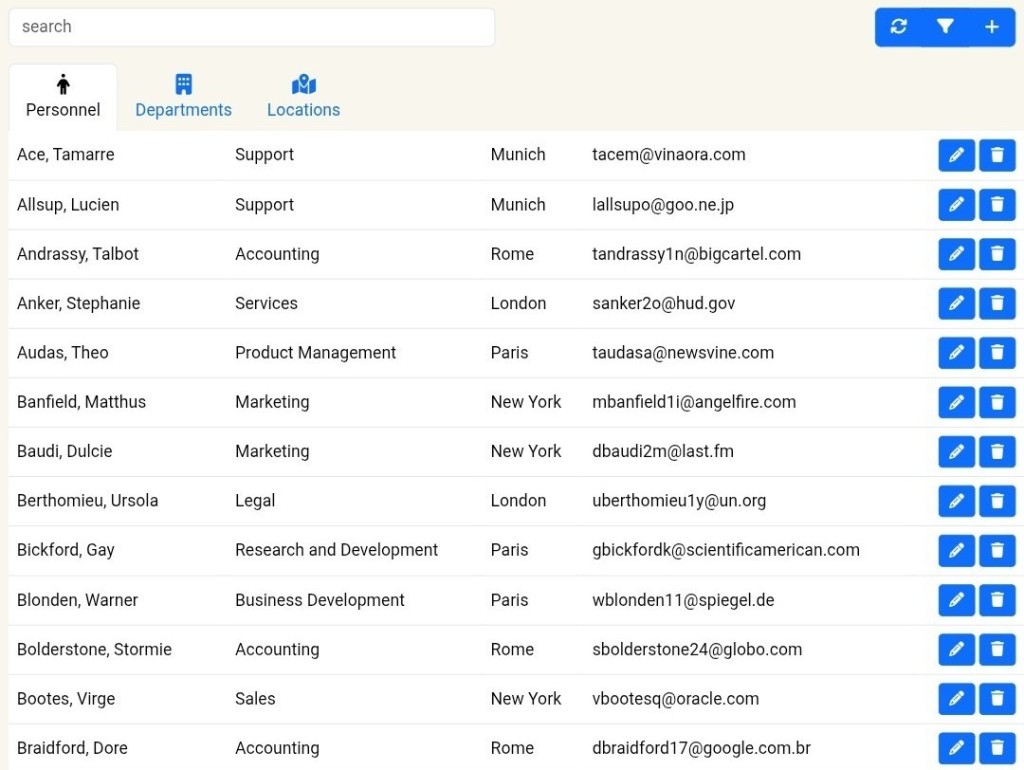
Task: Edit Tamarre Ace's record
Action: 956,155
